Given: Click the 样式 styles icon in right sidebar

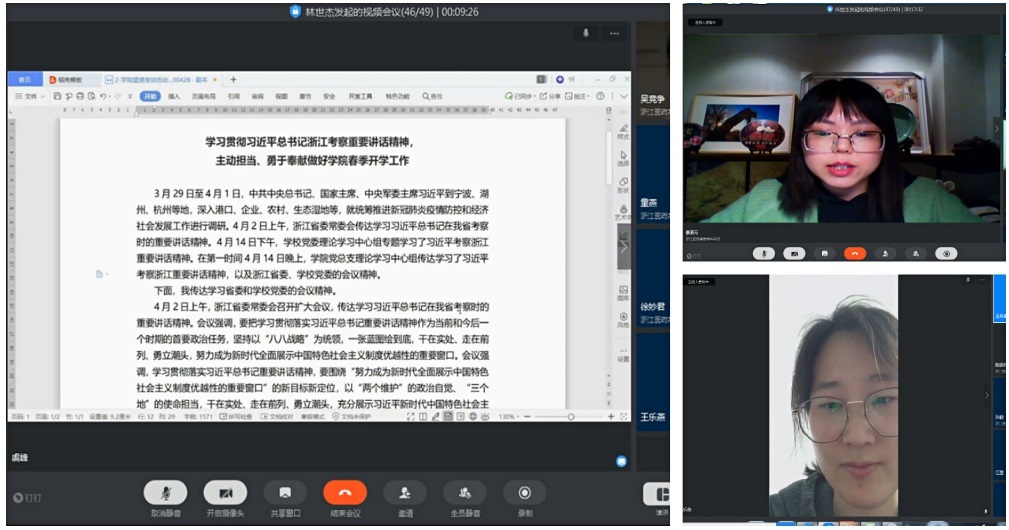Looking at the screenshot, I should coord(623,131).
